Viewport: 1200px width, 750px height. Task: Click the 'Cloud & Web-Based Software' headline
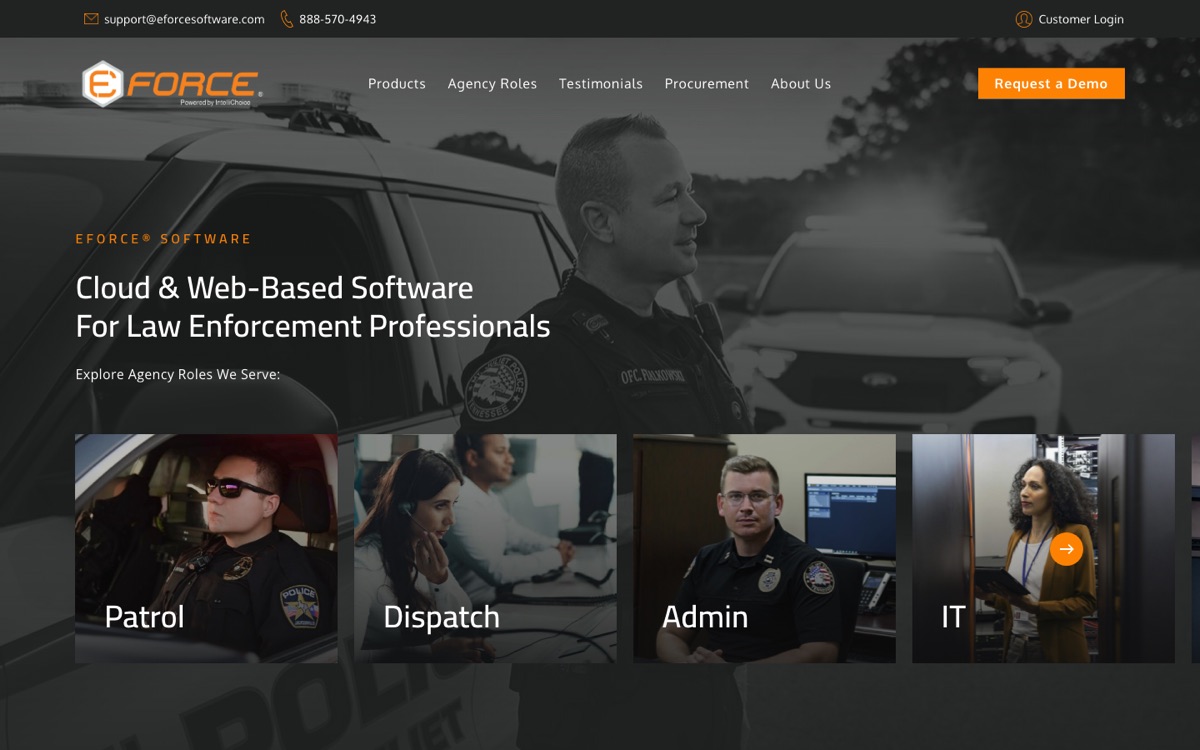click(x=275, y=288)
